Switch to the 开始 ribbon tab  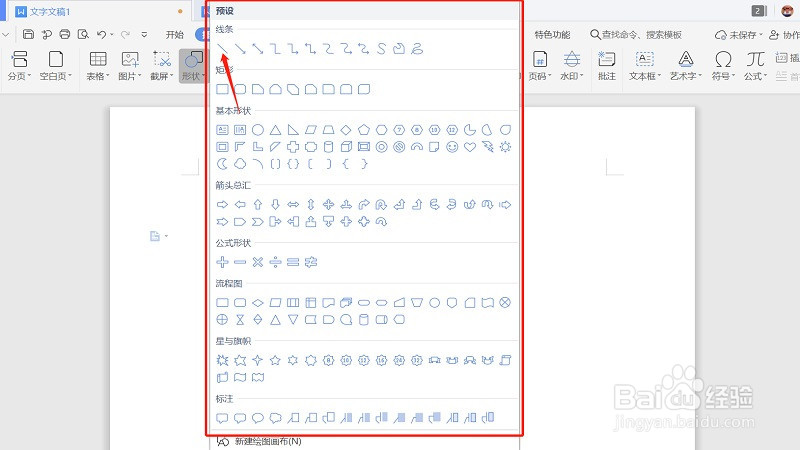pos(174,35)
